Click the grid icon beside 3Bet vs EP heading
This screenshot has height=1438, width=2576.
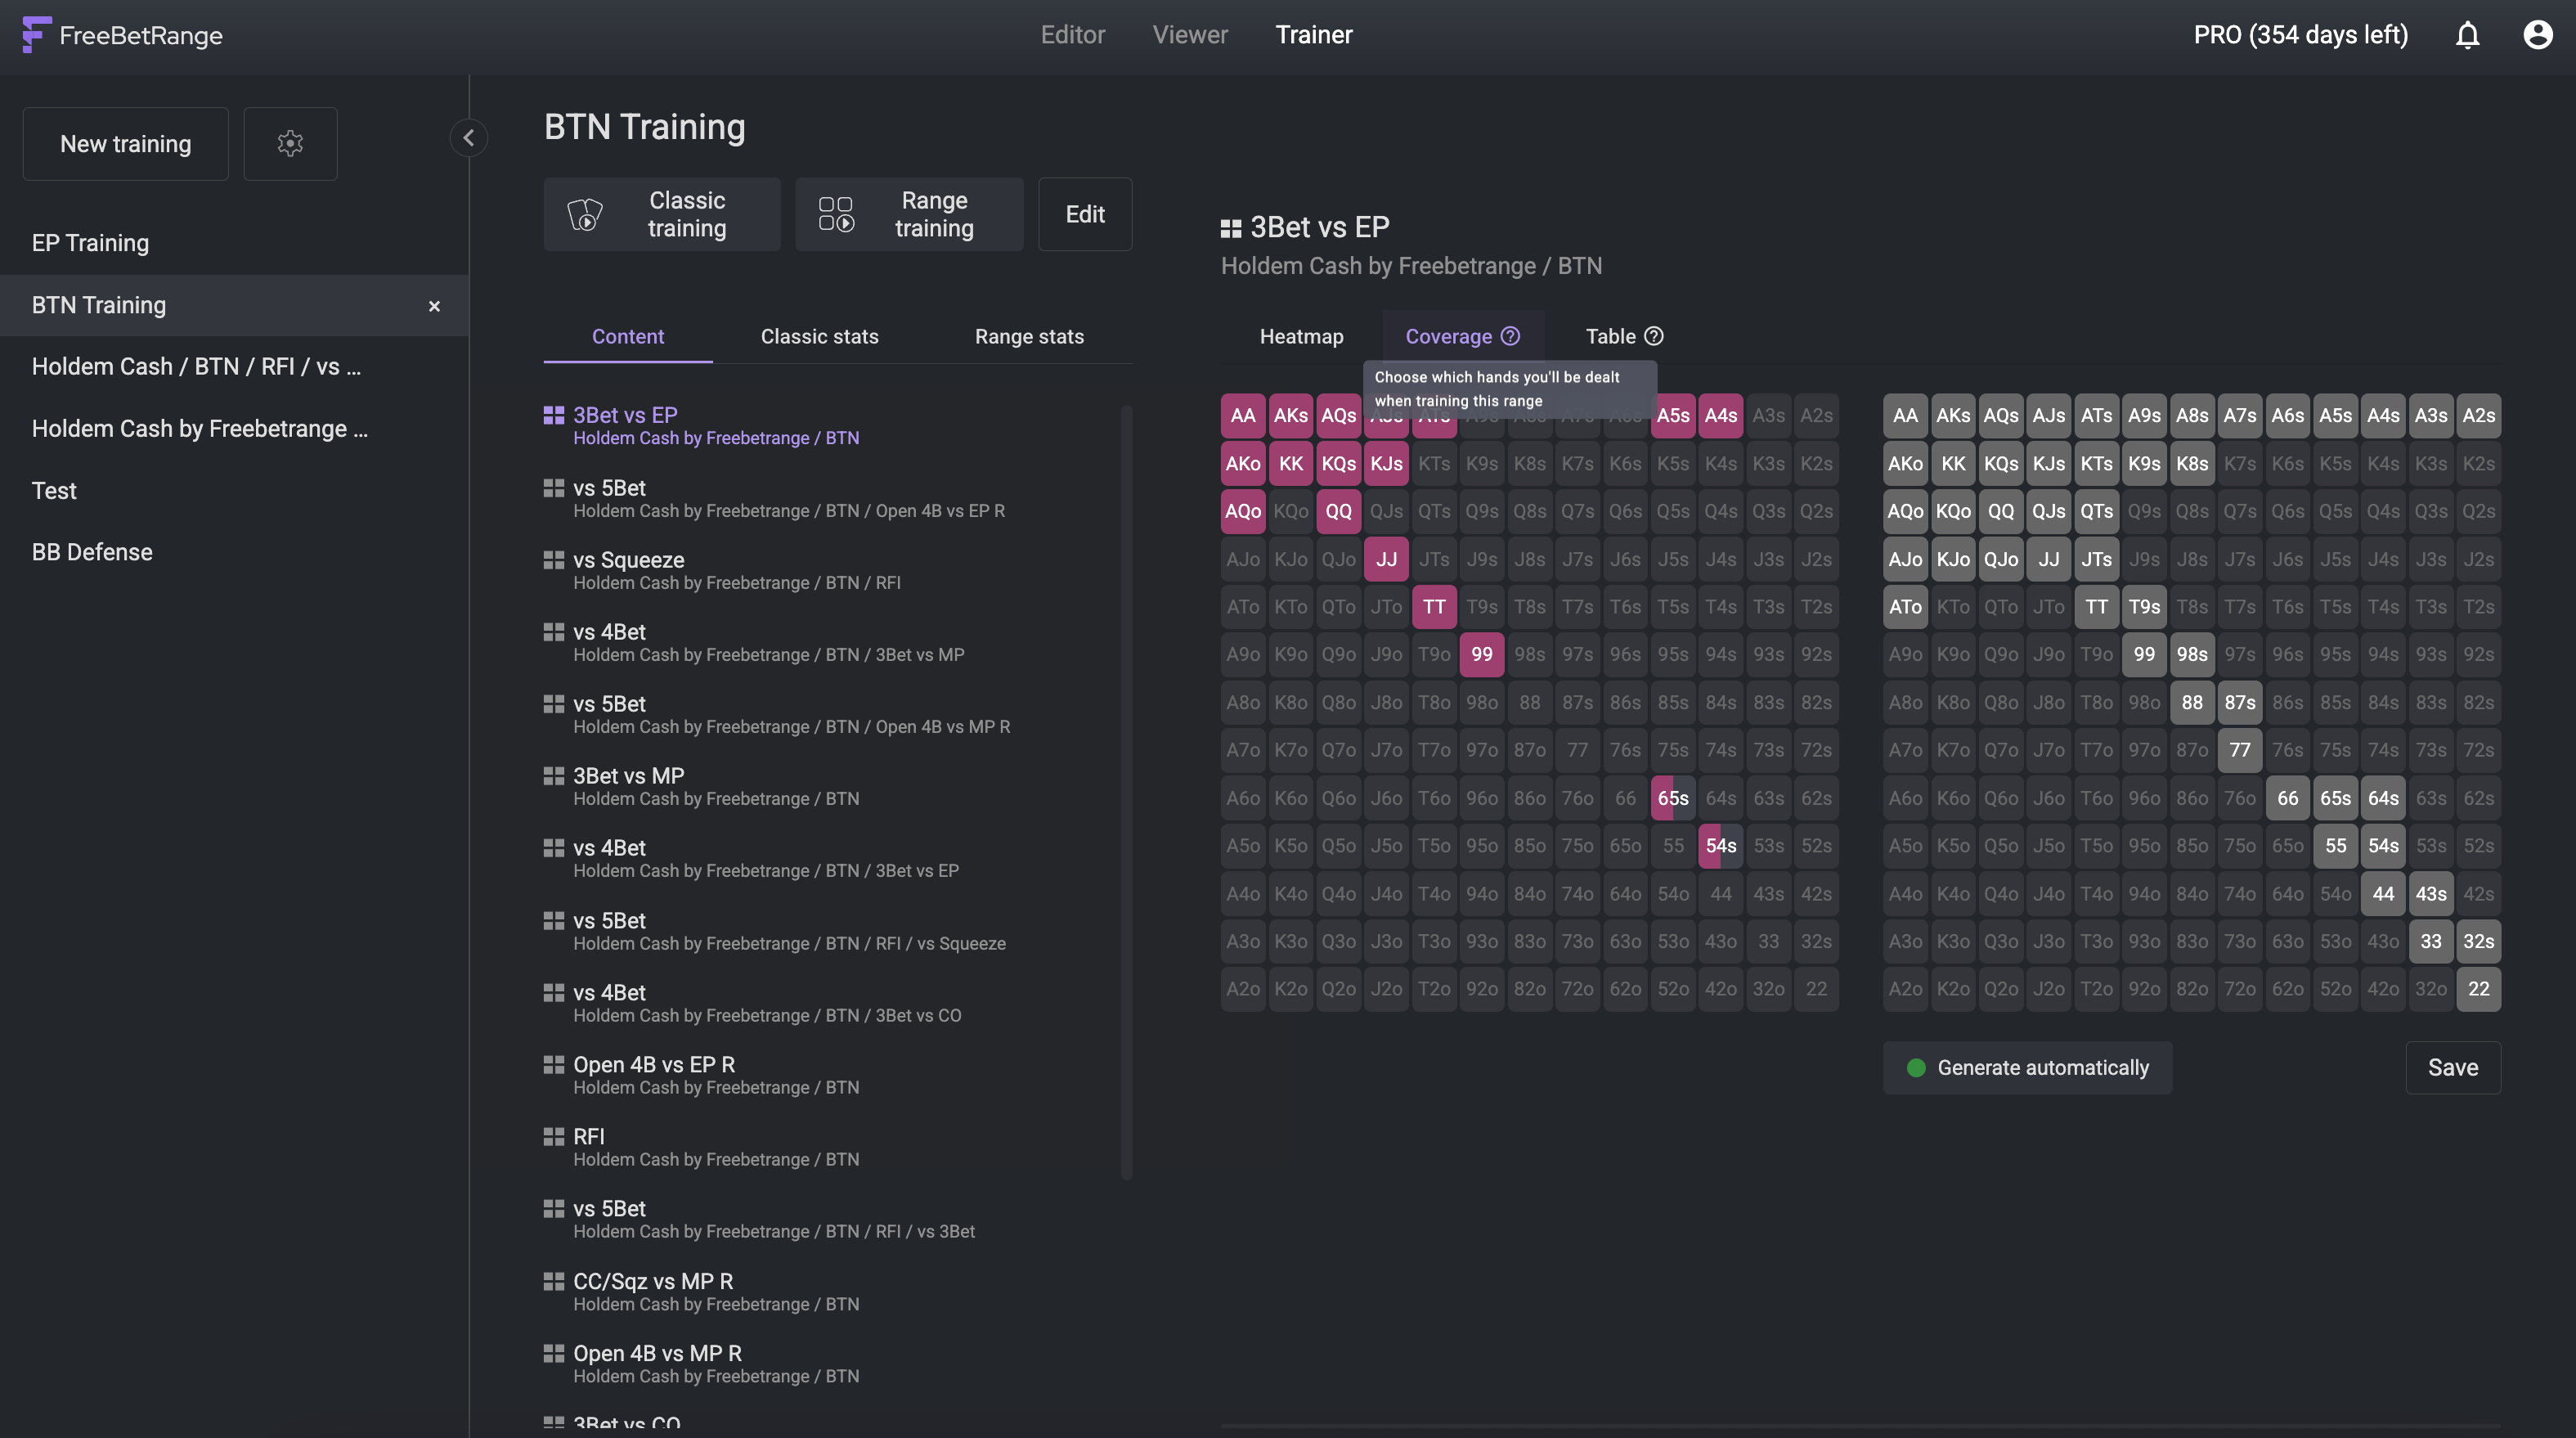coord(1231,228)
